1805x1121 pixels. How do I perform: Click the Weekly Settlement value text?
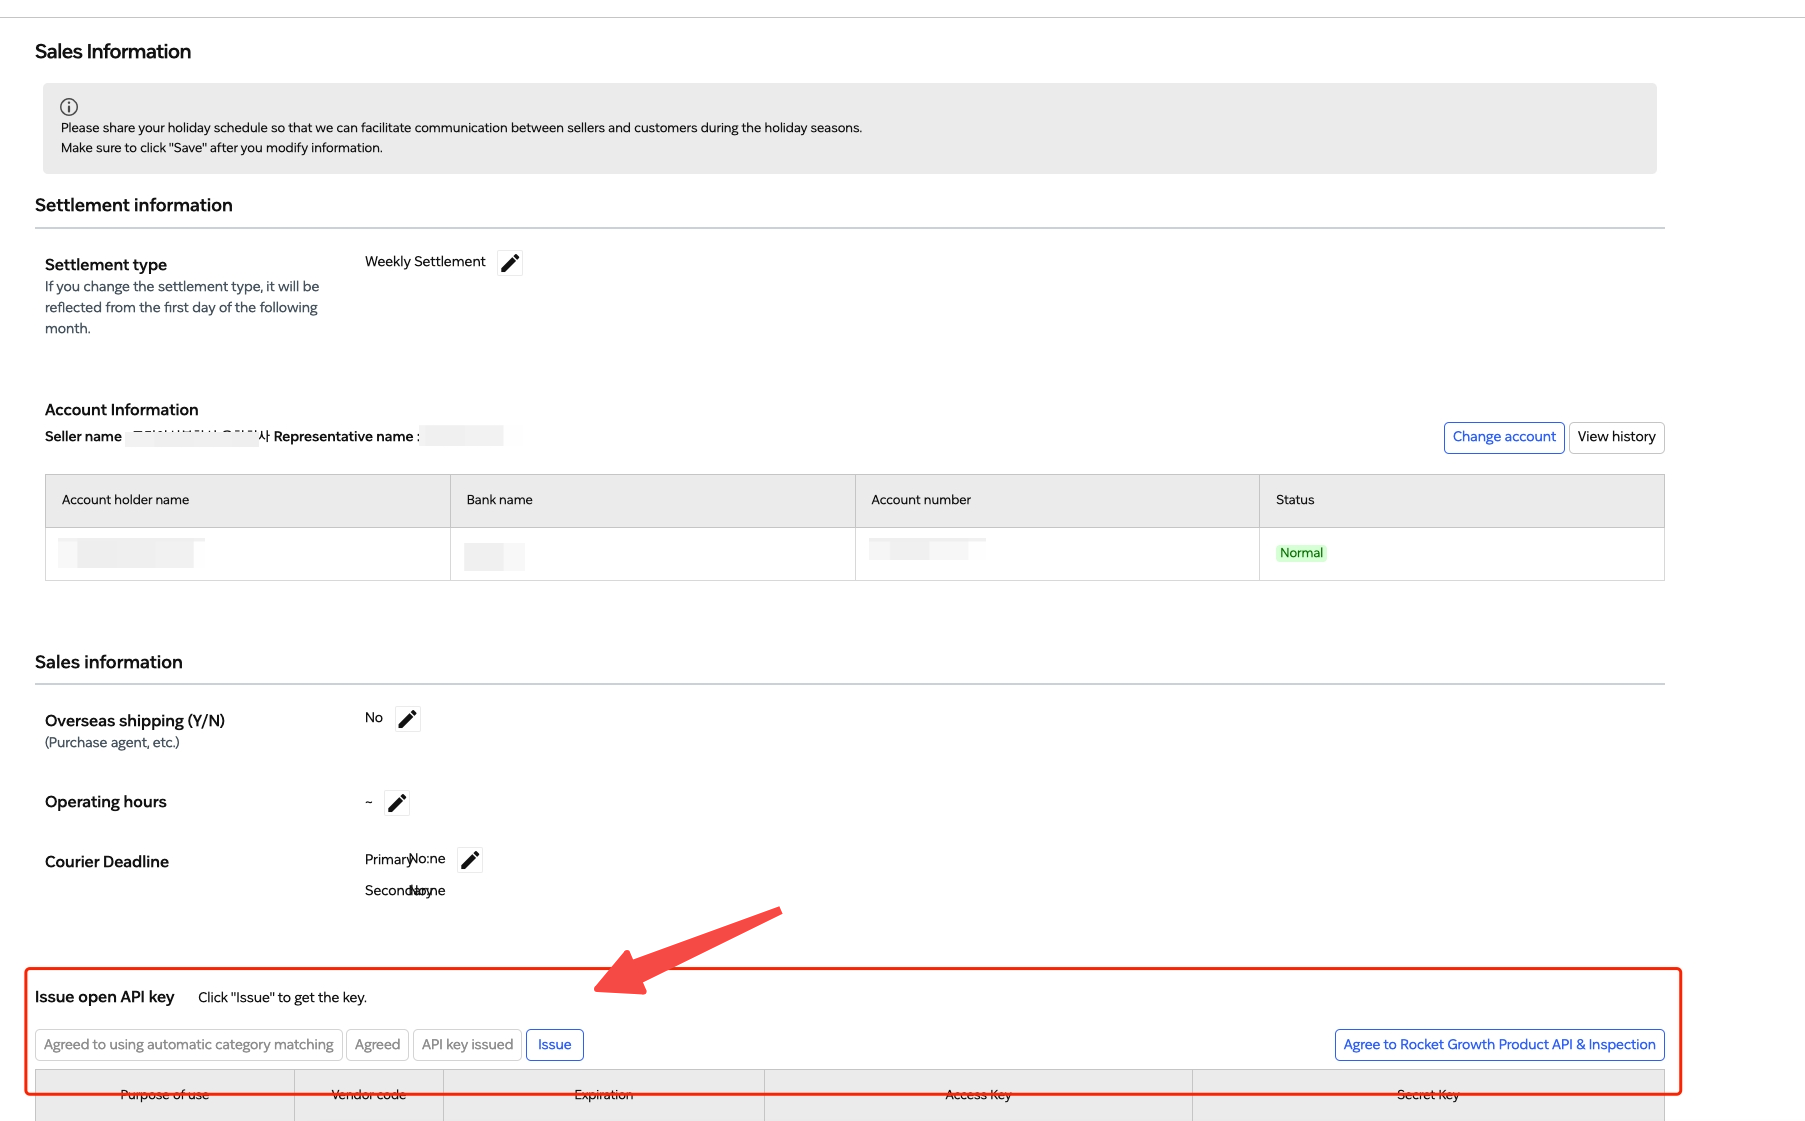[x=425, y=262]
